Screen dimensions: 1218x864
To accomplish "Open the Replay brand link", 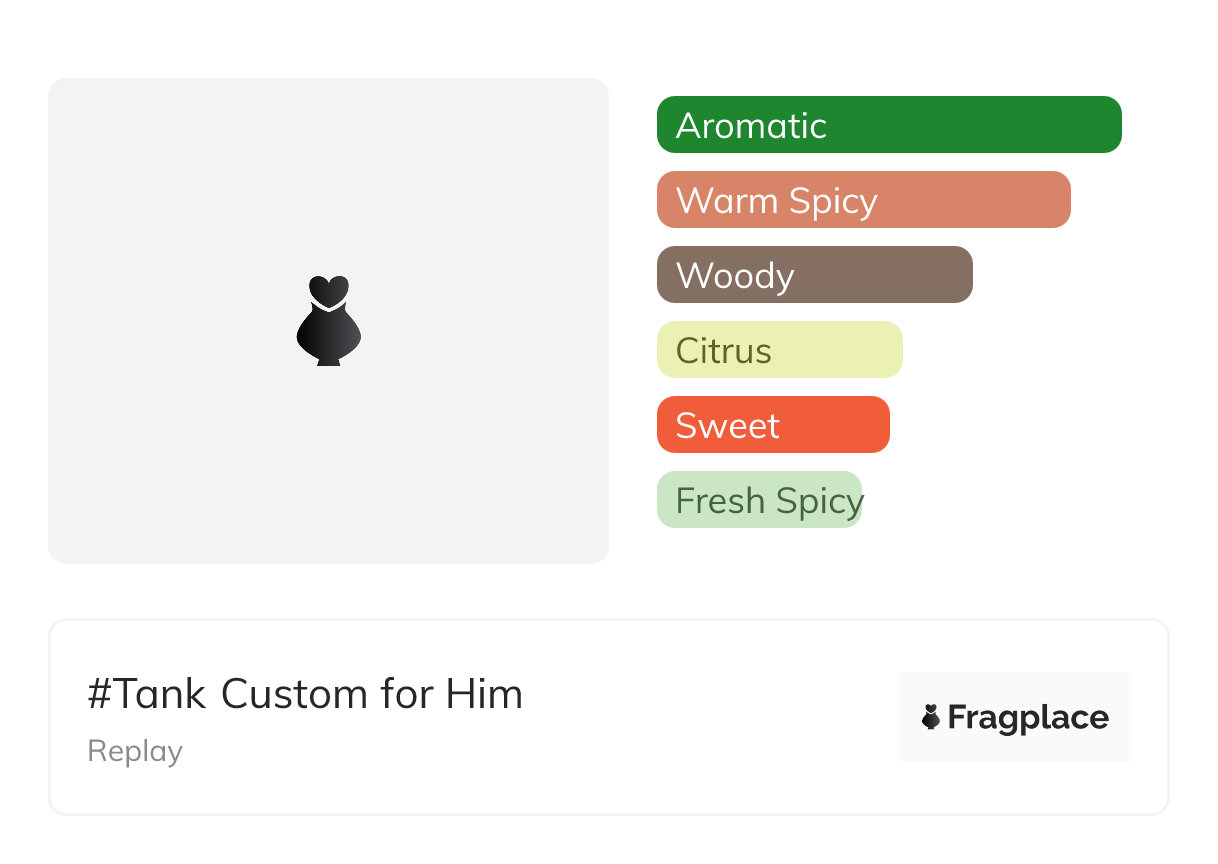I will (x=135, y=751).
